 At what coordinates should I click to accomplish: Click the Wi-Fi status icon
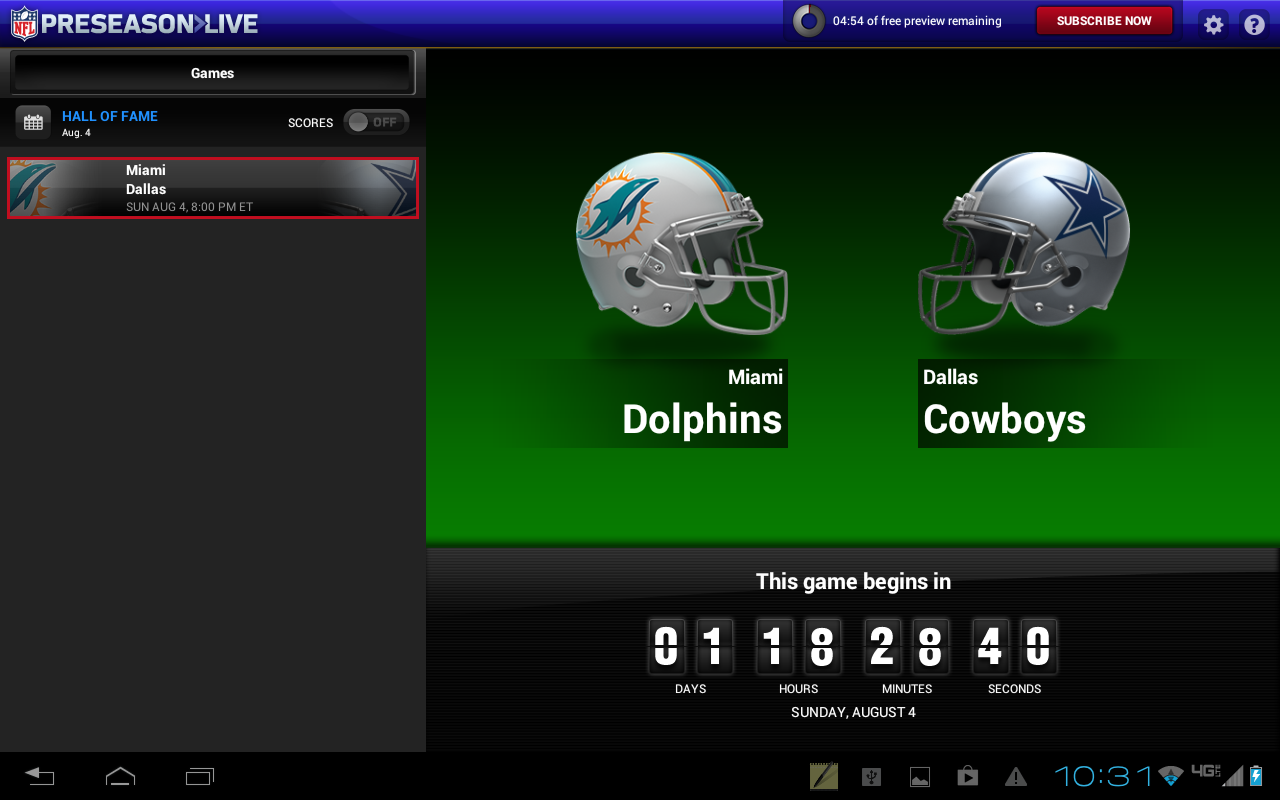click(x=1170, y=776)
